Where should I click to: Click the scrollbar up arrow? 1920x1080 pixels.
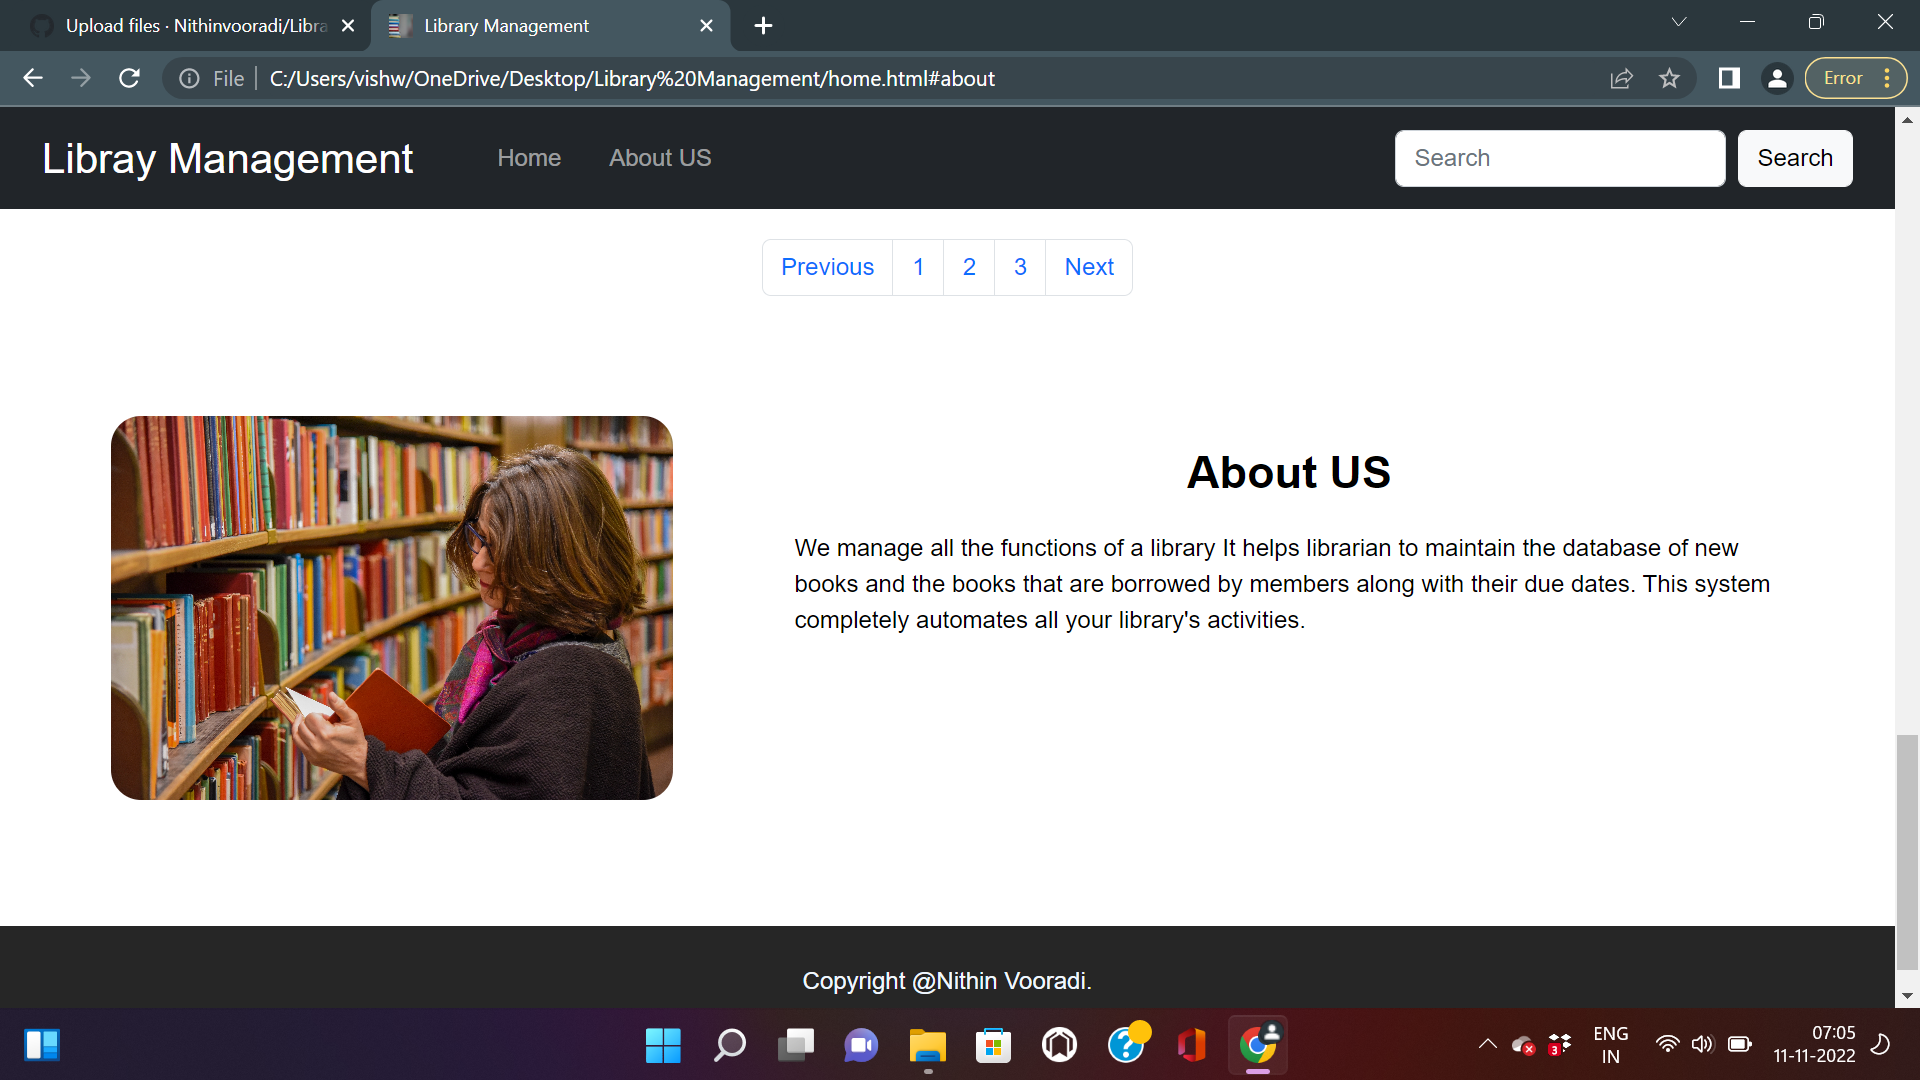pyautogui.click(x=1907, y=119)
